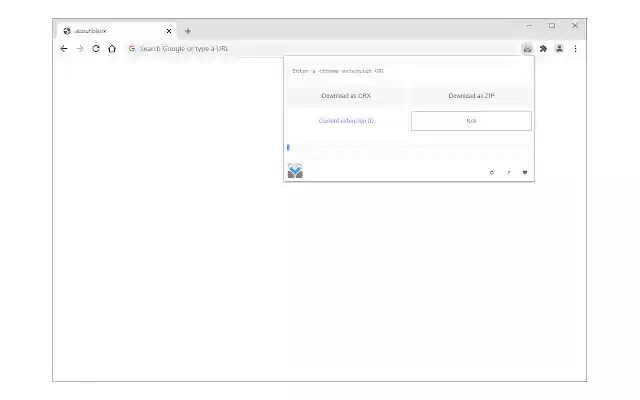640x400 pixels.
Task: Click the N/A extension ID box
Action: point(471,121)
